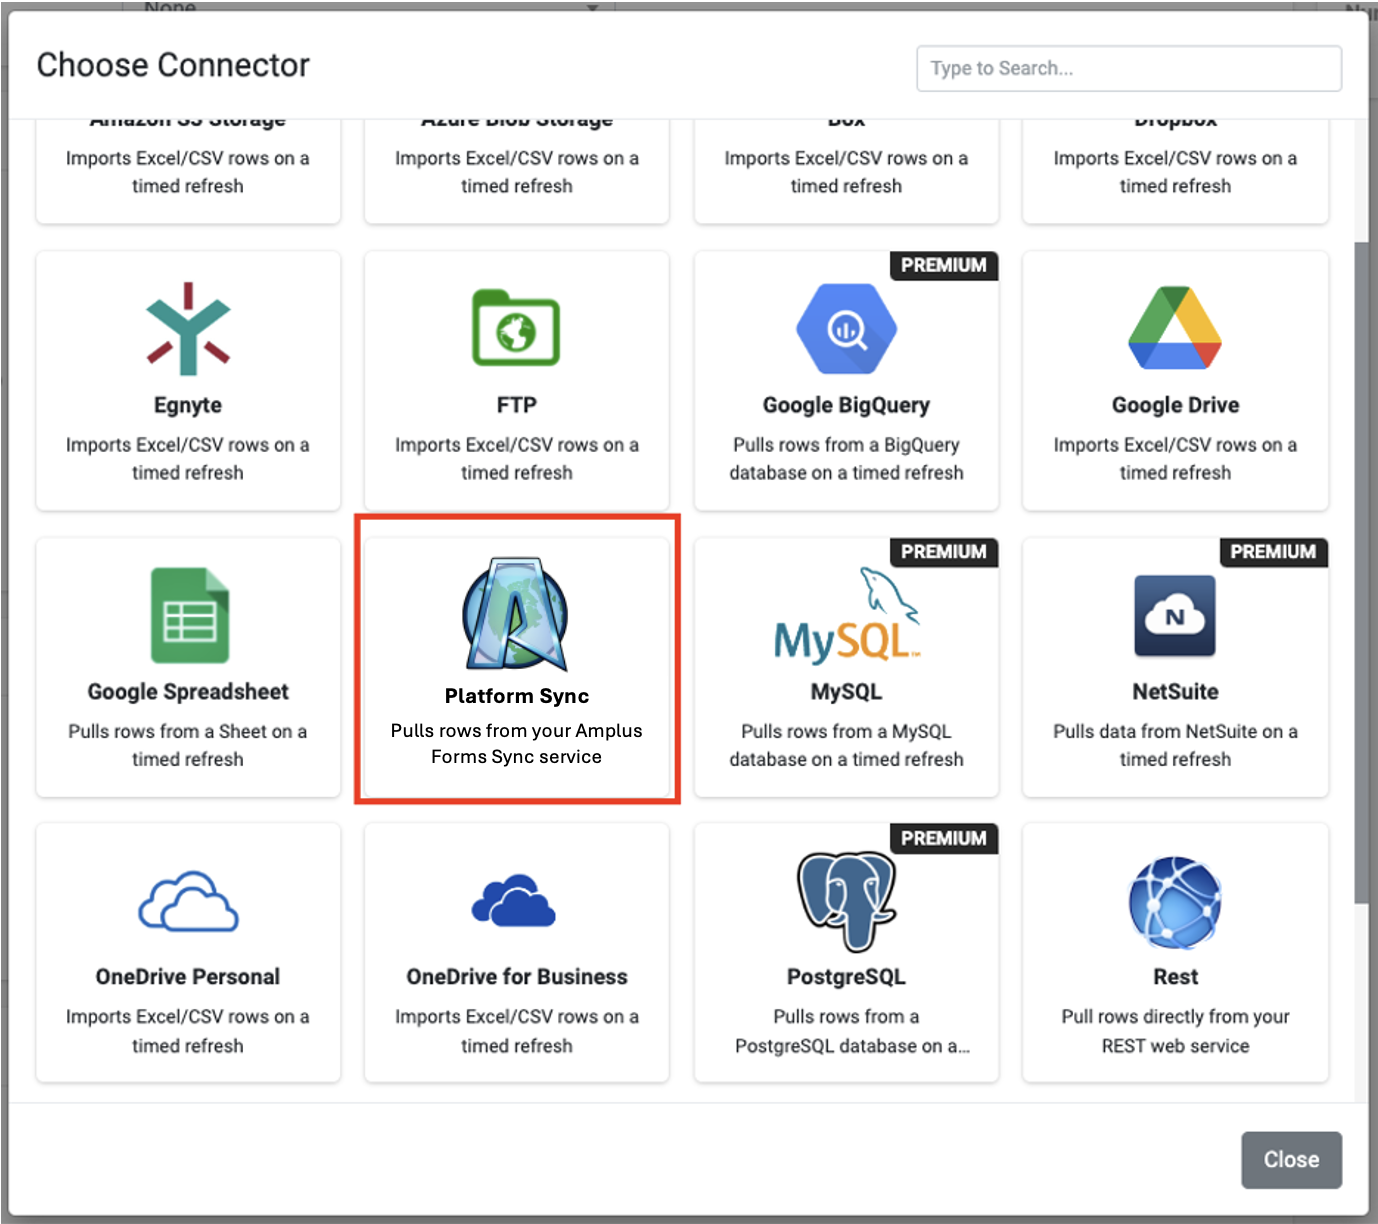Click "Pulls rows from your Amplus Forms Sync service"
This screenshot has width=1378, height=1224.
516,744
